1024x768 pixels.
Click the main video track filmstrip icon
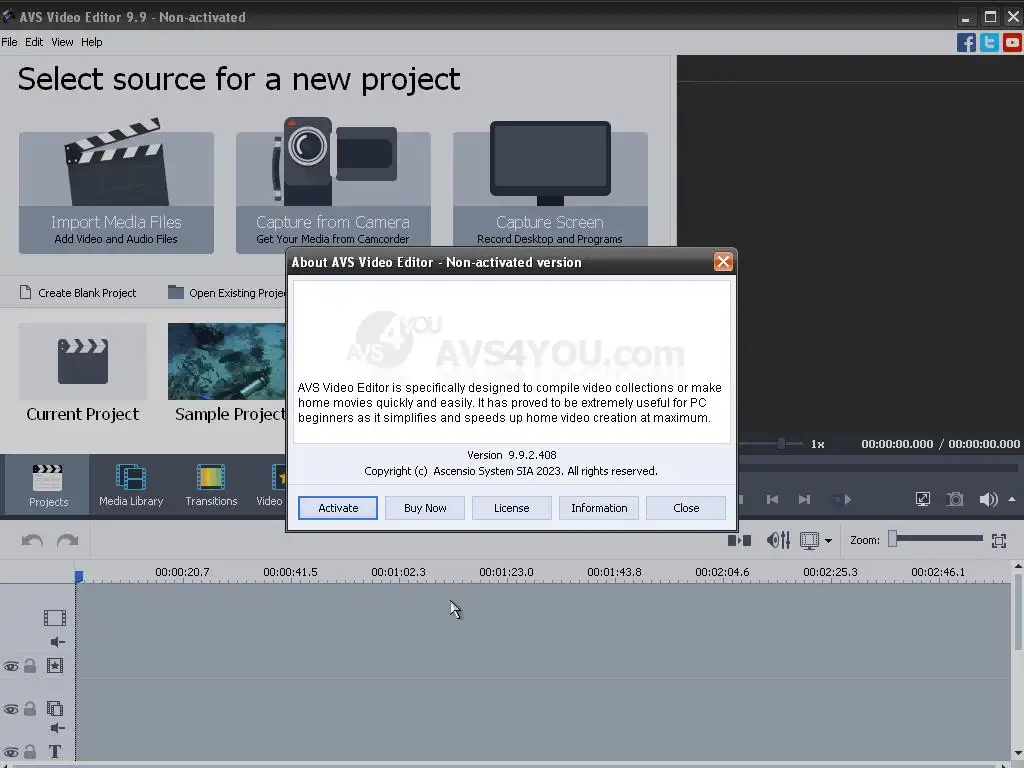tap(55, 618)
